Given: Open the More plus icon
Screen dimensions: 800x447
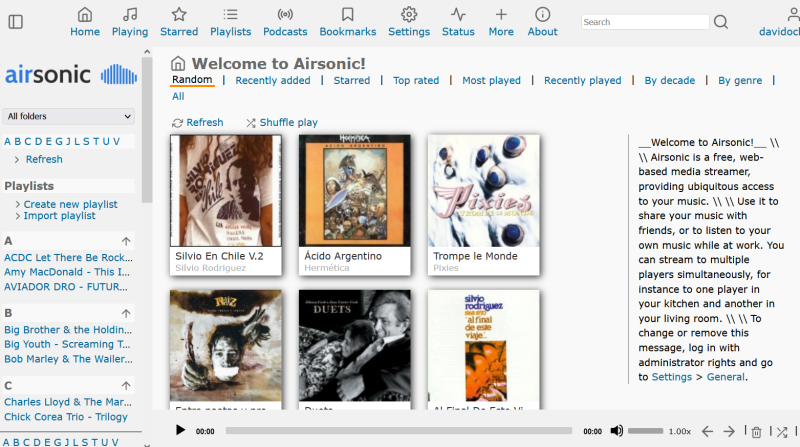Looking at the screenshot, I should tap(501, 14).
